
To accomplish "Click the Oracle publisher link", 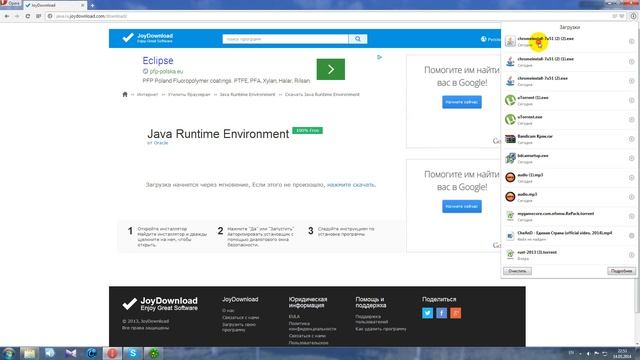I will (x=161, y=143).
